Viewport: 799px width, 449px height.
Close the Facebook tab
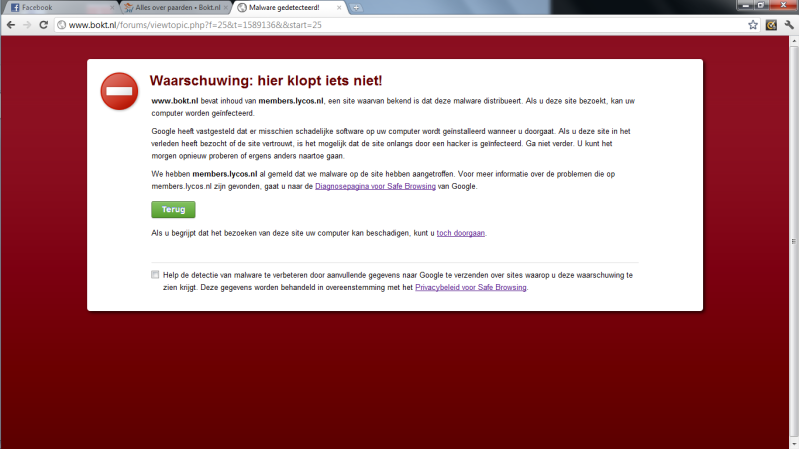(112, 8)
